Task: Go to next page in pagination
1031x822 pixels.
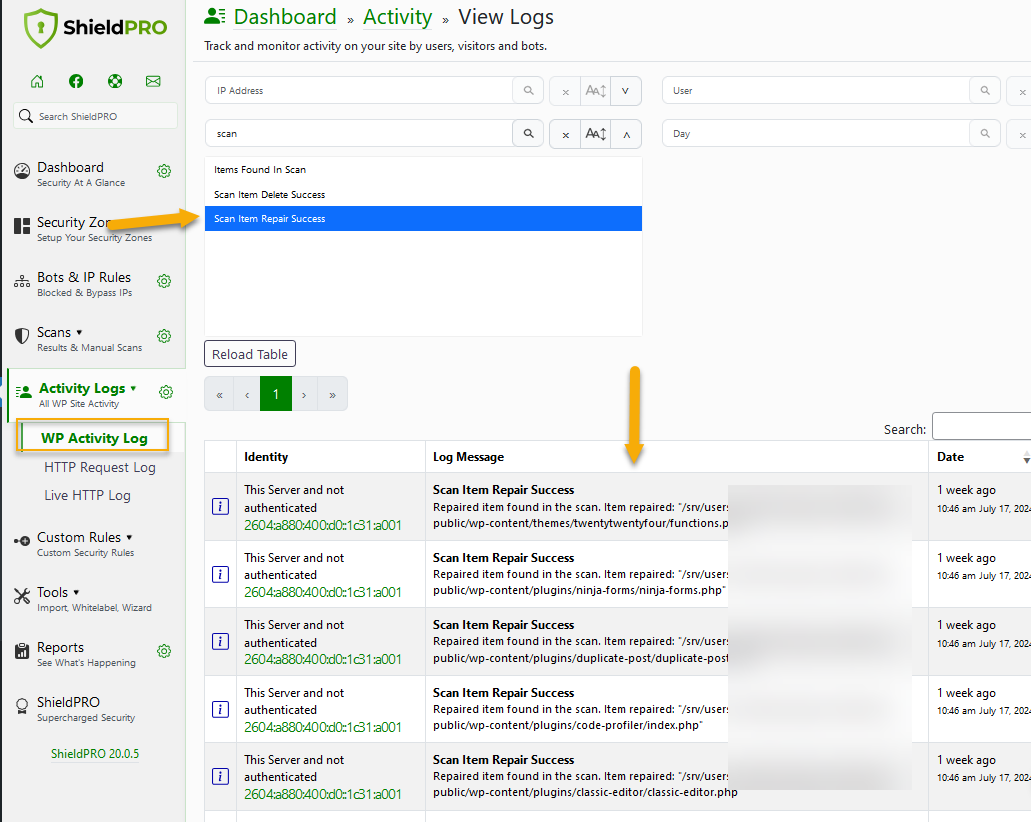Action: coord(304,394)
